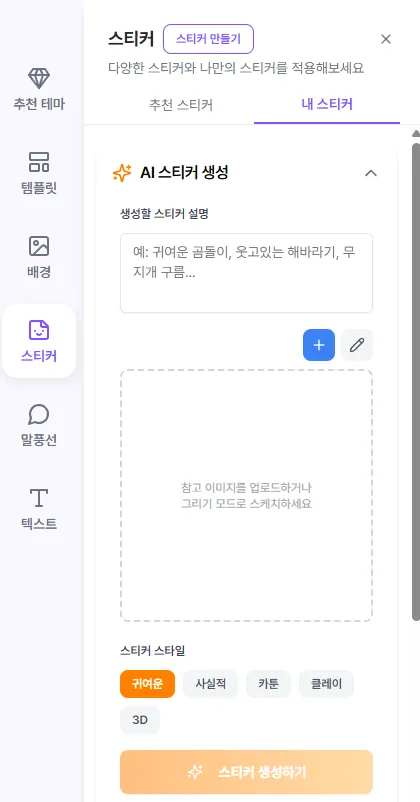Select the 배경 image icon

tap(39, 246)
